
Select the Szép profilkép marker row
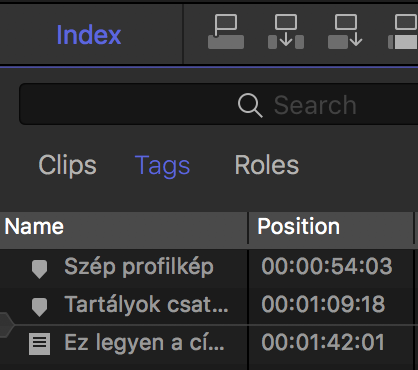(209, 269)
